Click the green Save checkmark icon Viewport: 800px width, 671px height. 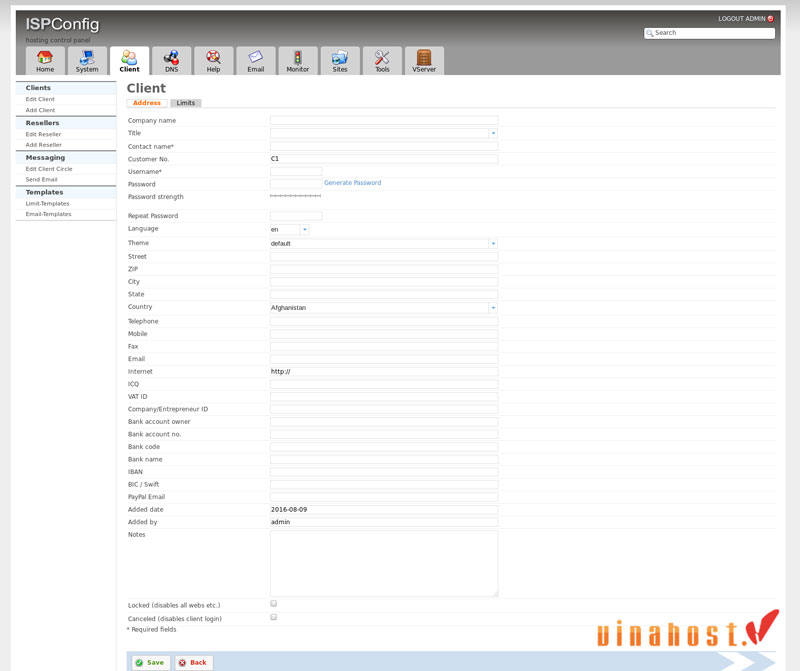click(139, 663)
